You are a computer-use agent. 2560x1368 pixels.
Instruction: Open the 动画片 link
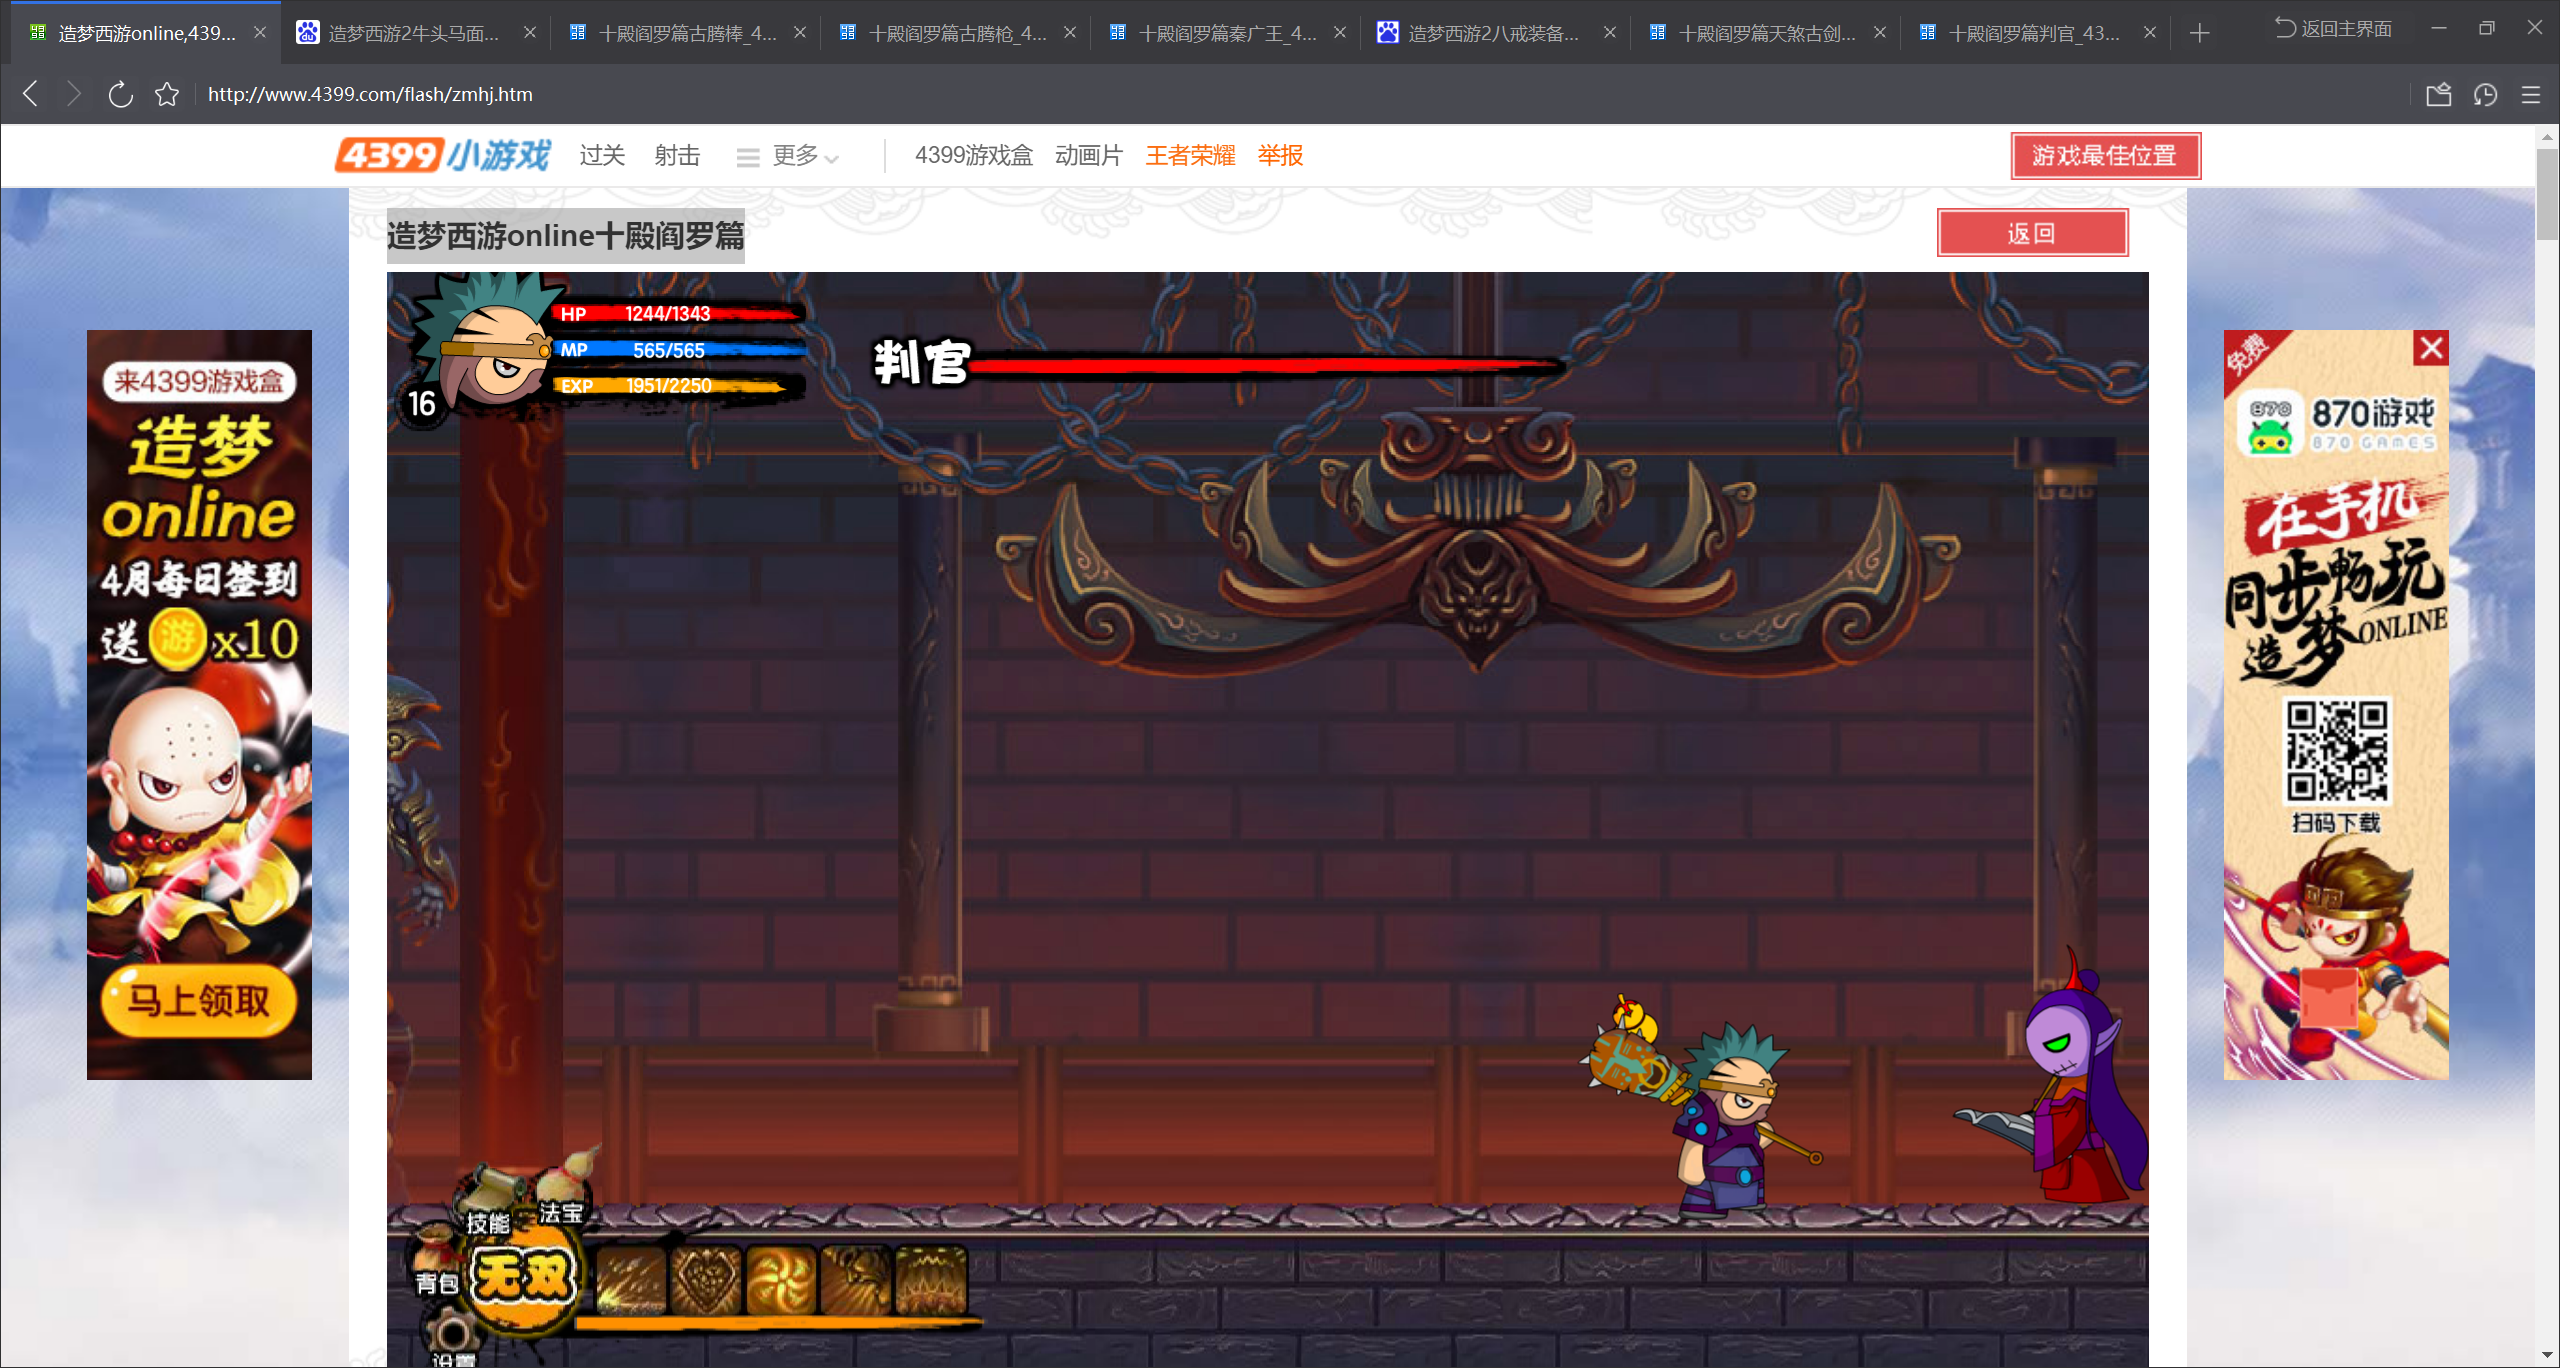[x=1089, y=155]
